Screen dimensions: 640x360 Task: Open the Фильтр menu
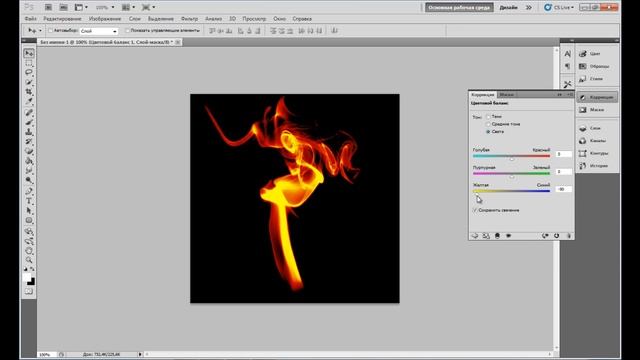(x=189, y=19)
